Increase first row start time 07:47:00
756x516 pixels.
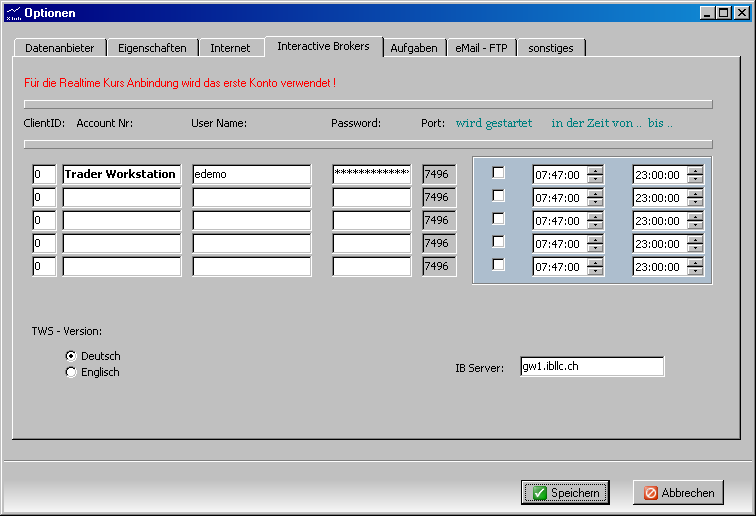coord(595,171)
